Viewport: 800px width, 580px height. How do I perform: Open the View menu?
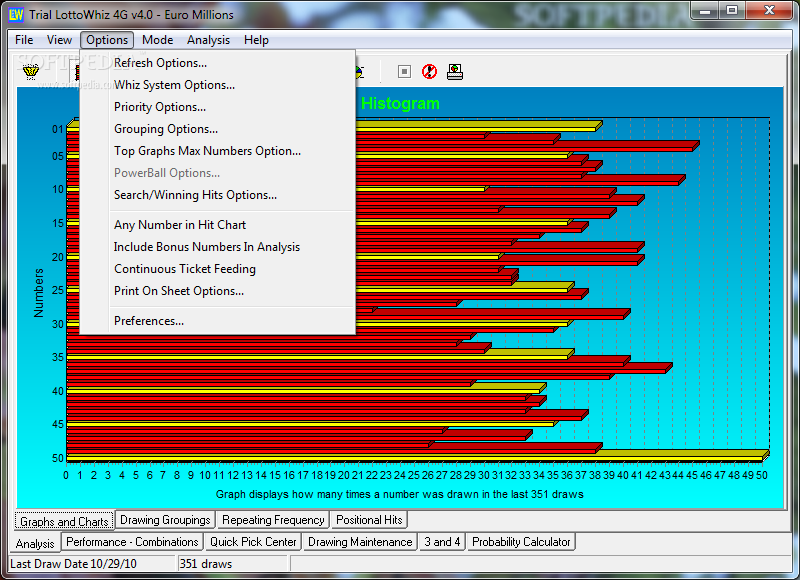pyautogui.click(x=59, y=40)
